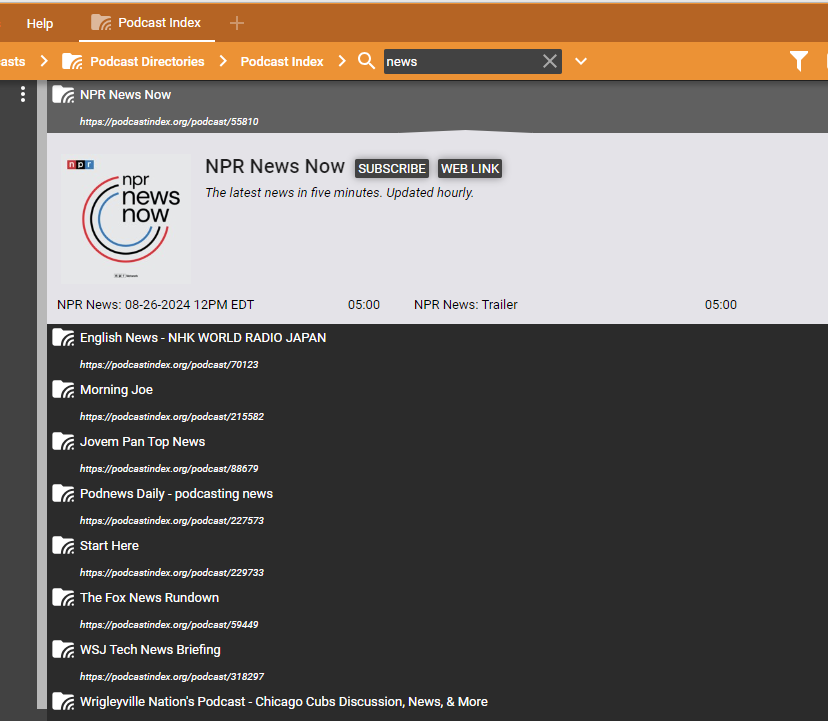
Task: Click the Morning Joe podcast feed icon
Action: pyautogui.click(x=63, y=390)
